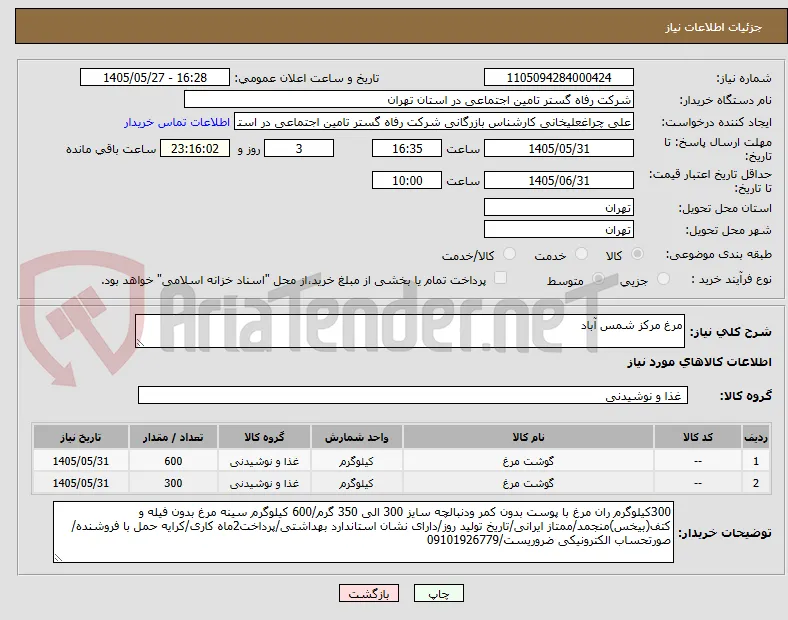Screen dimensions: 788x620
Task: Click need date 1405/05/31 in row 2
Action: click(80, 483)
